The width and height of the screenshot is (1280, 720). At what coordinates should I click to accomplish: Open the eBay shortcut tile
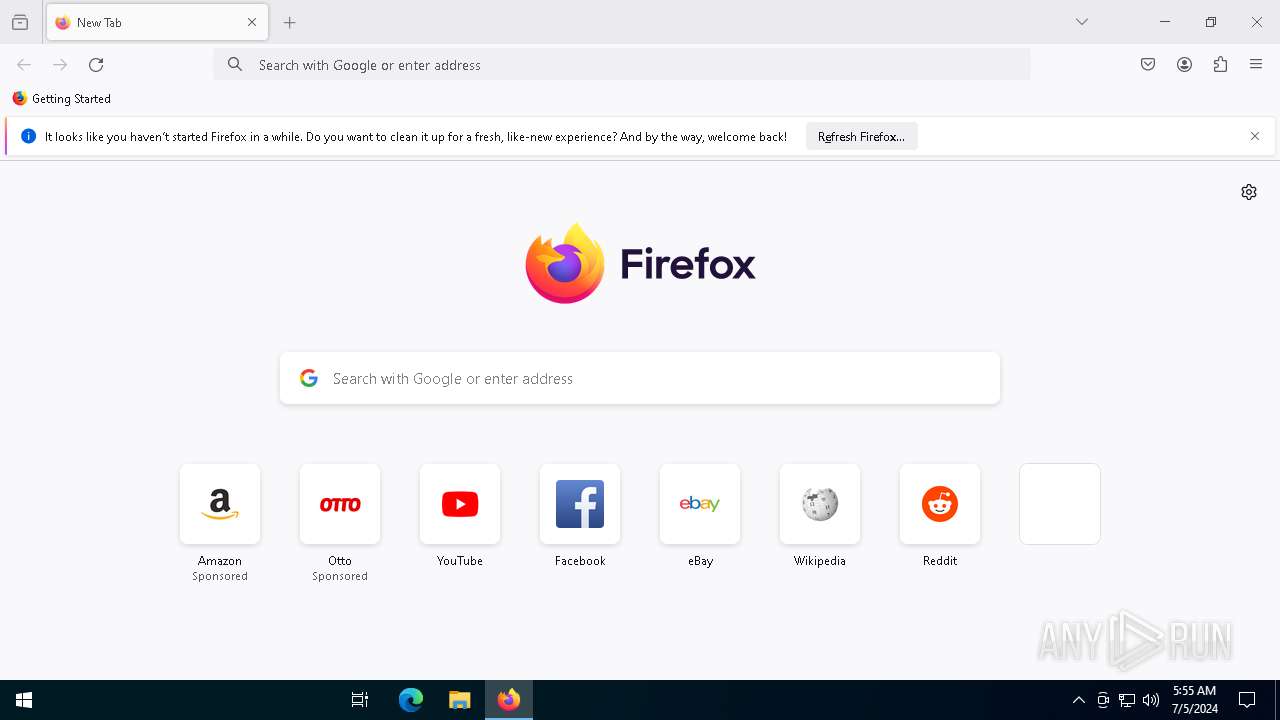click(x=700, y=505)
